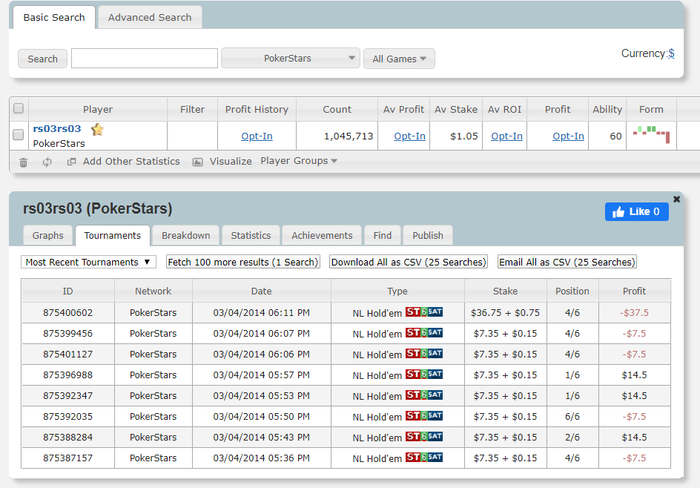
Task: Click the 2/6 position cell
Action: point(572,437)
